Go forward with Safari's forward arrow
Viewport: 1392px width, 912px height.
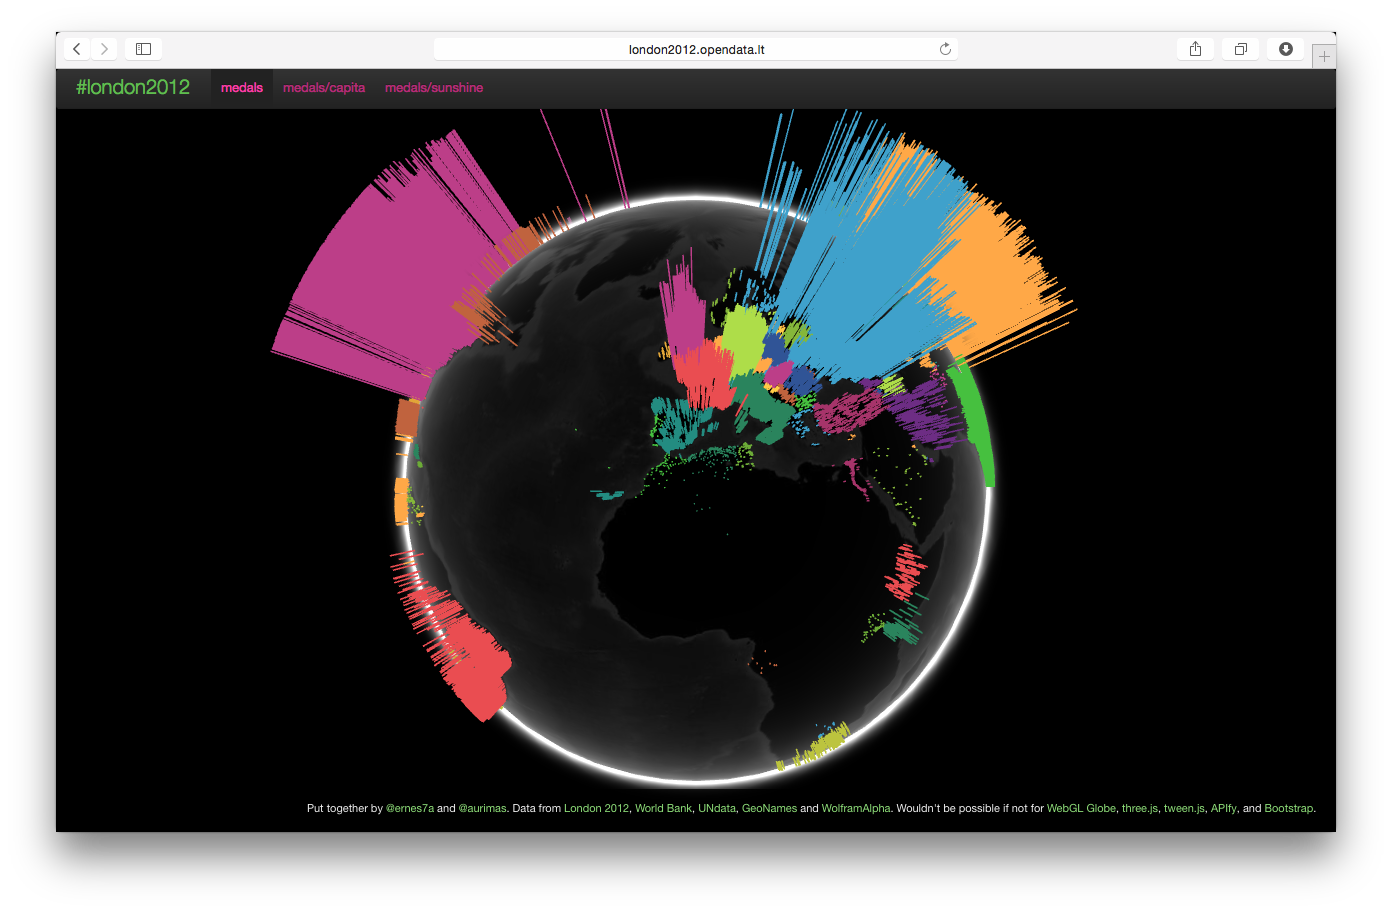(104, 49)
